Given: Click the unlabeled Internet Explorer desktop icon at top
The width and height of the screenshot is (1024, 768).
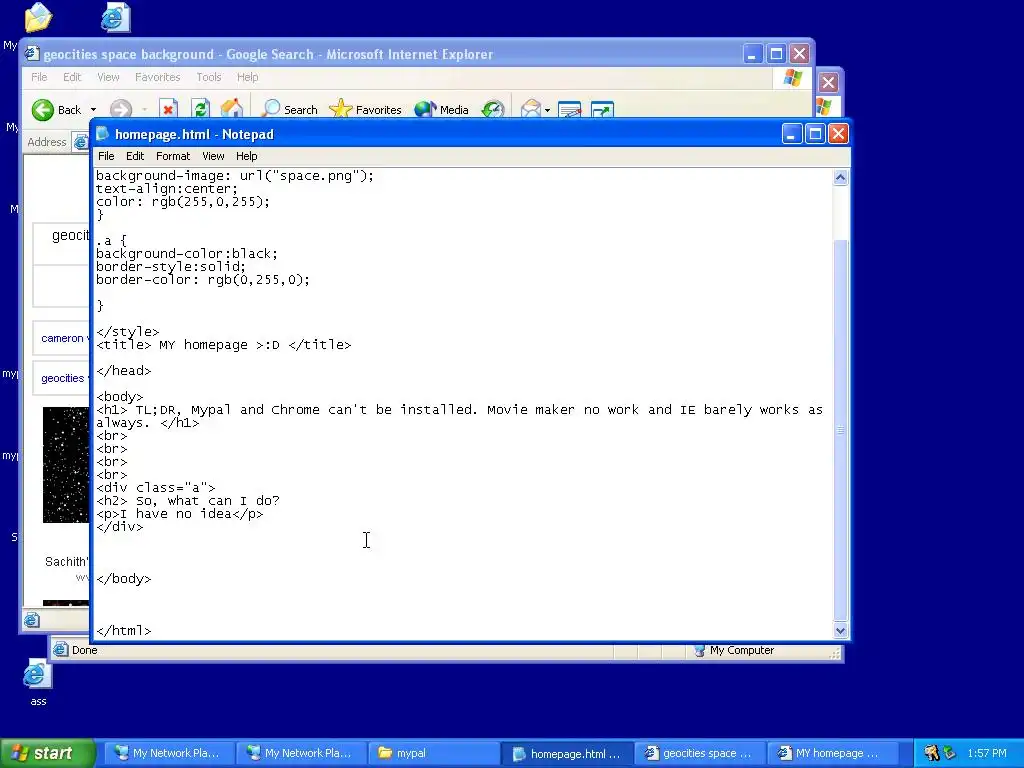Looking at the screenshot, I should pyautogui.click(x=116, y=18).
